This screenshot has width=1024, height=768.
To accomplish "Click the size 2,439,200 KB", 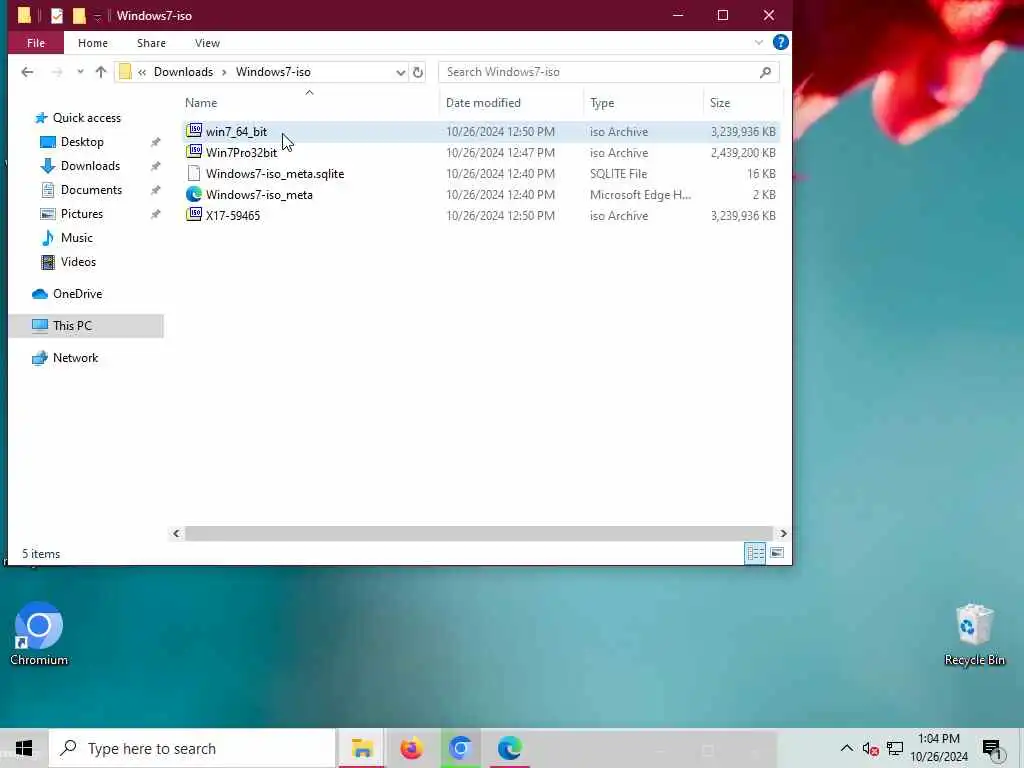I will (743, 153).
